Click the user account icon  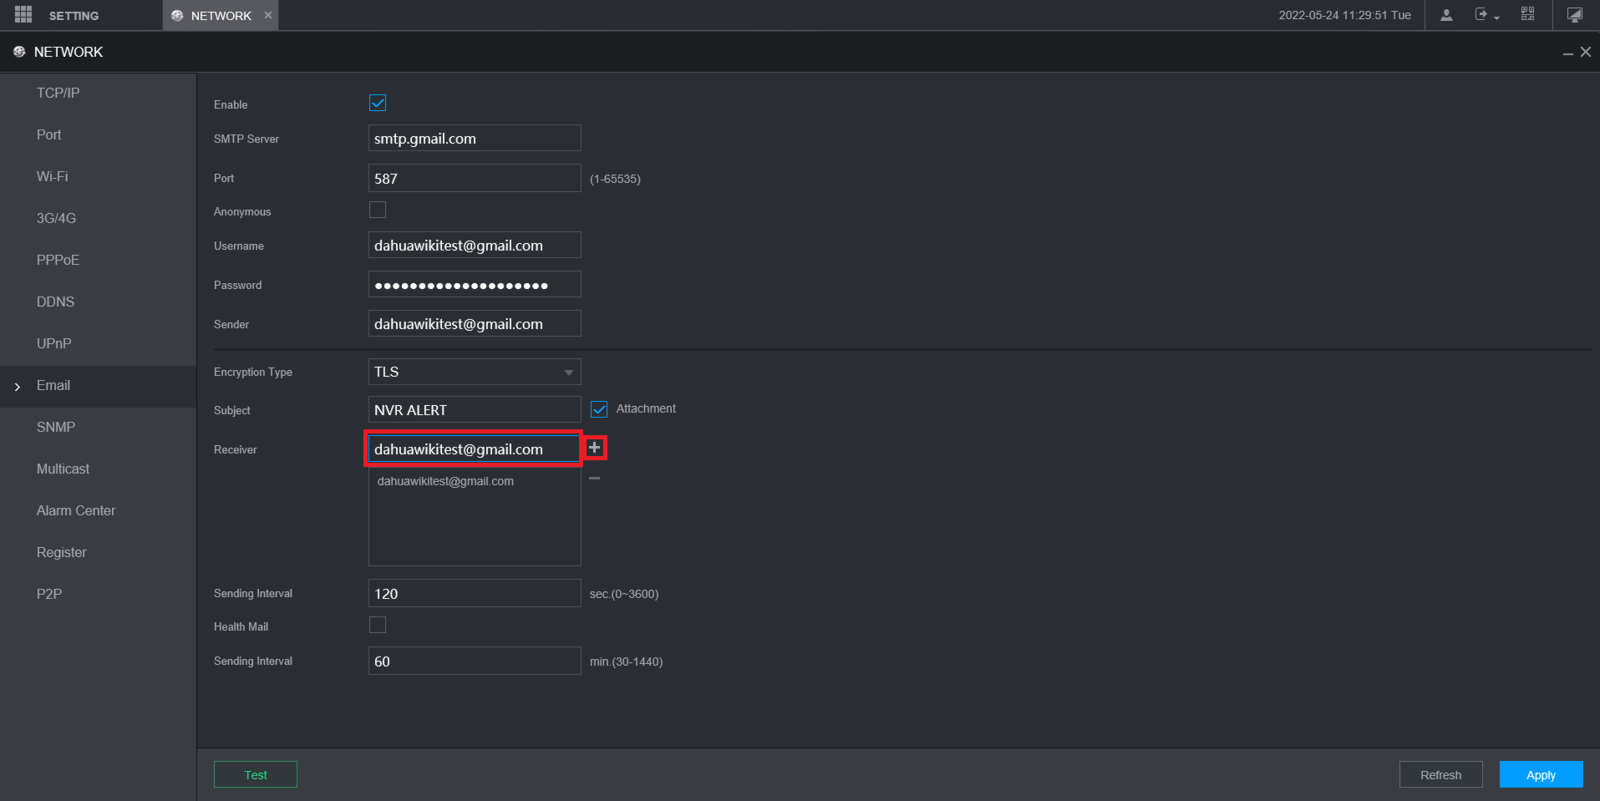(x=1446, y=15)
